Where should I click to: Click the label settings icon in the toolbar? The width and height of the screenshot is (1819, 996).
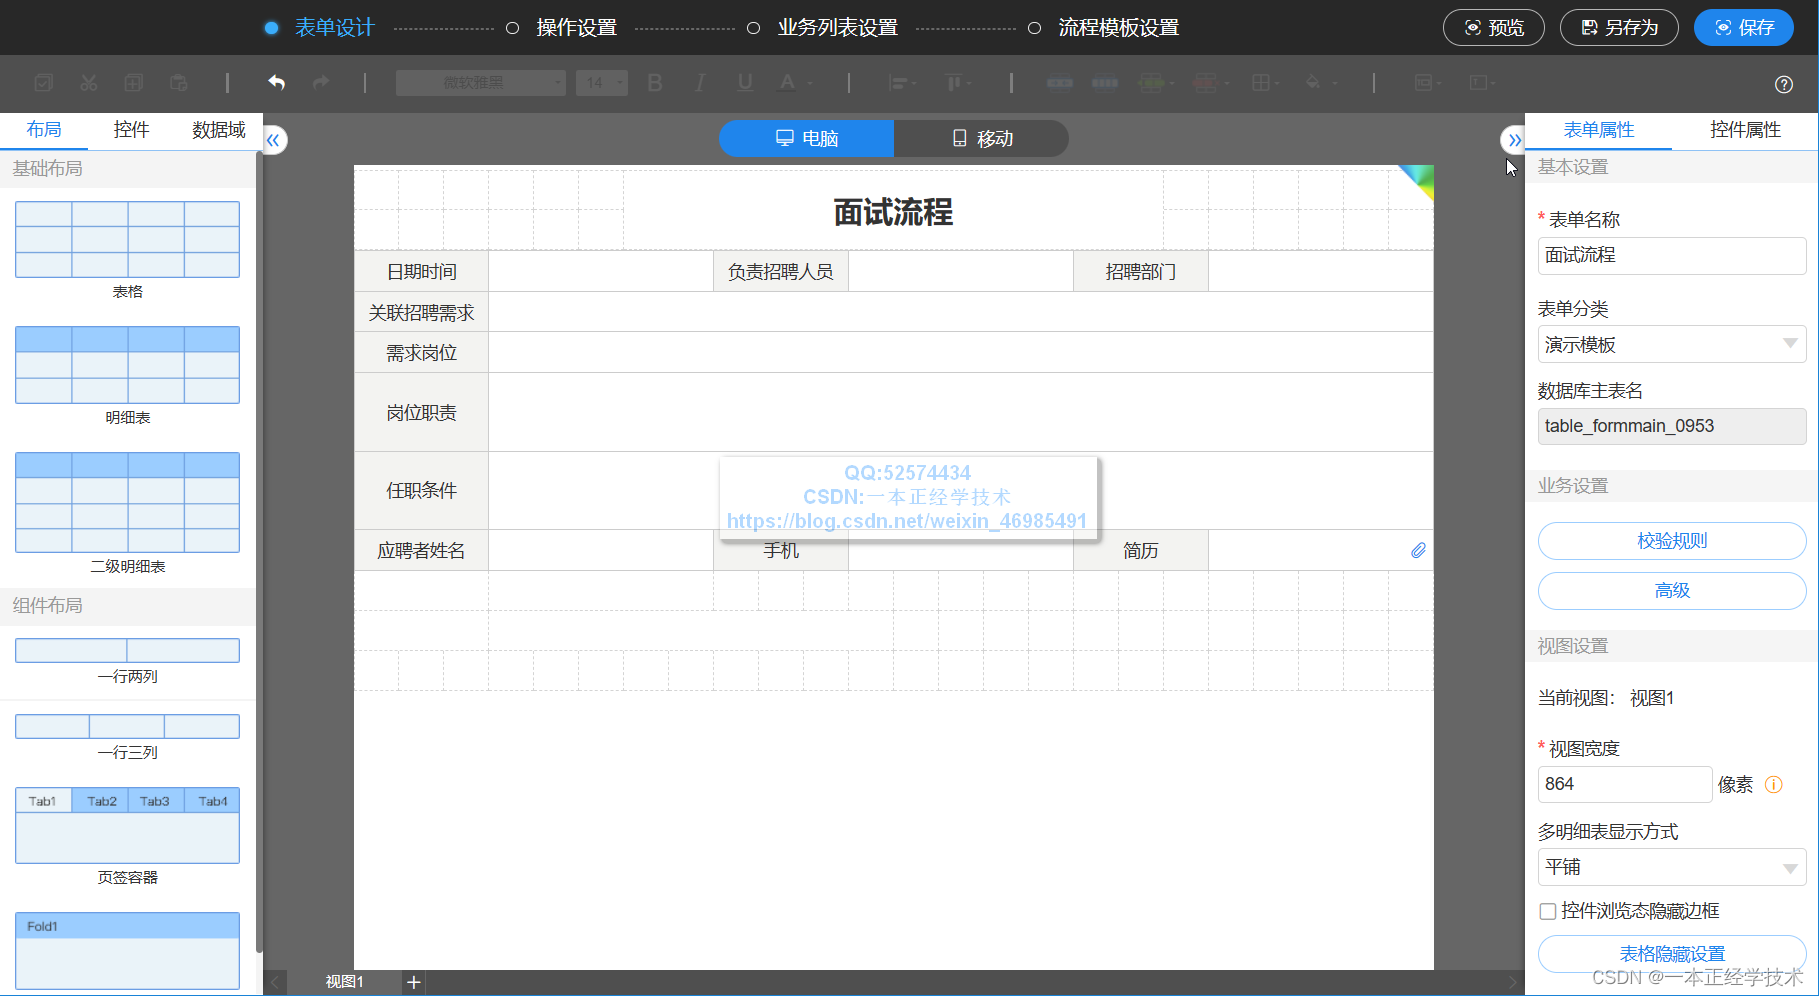pyautogui.click(x=1424, y=83)
